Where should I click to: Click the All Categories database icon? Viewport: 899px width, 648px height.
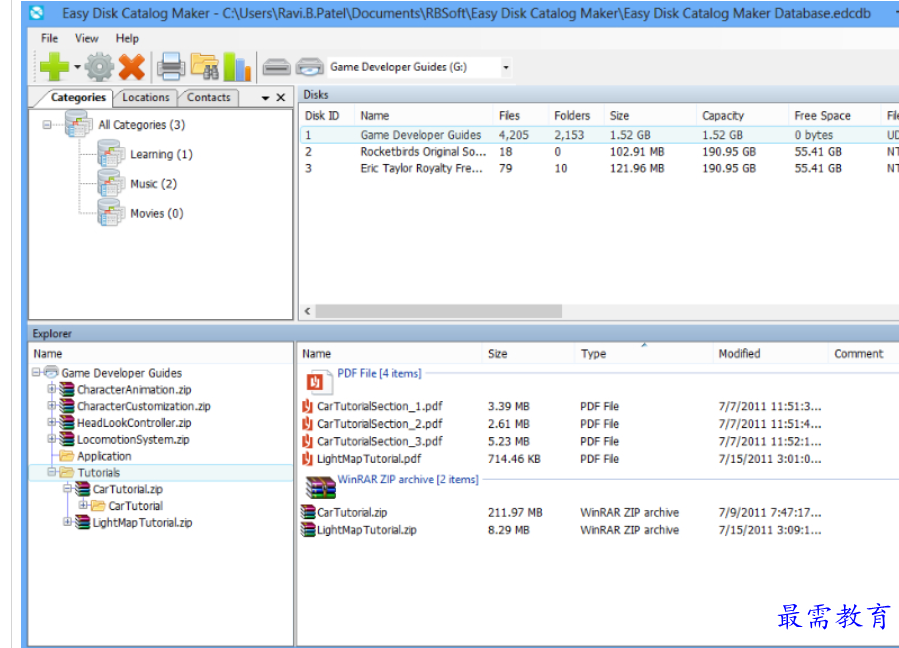79,124
